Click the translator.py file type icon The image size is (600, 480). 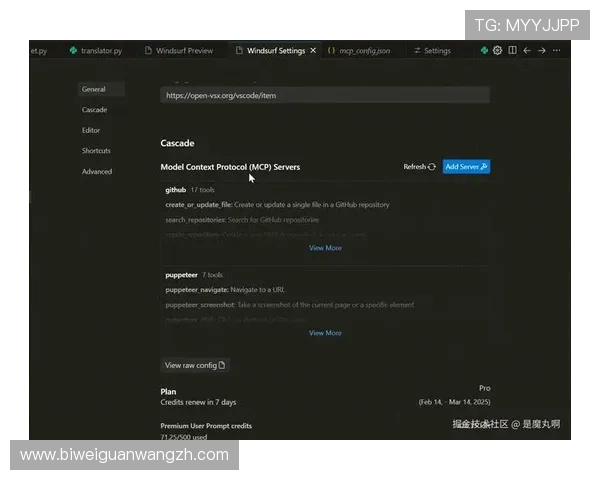(73, 51)
